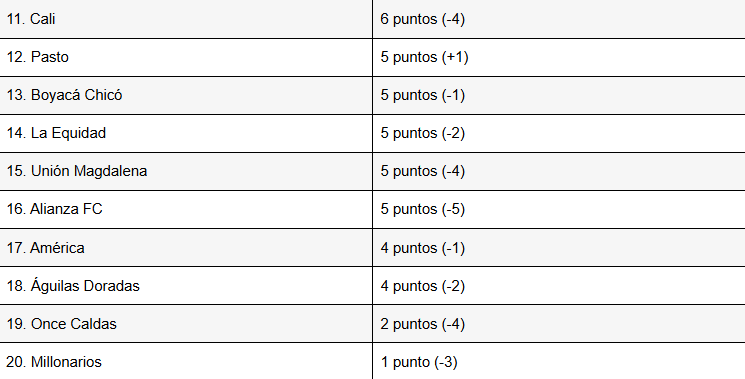Click Águilas Doradas team name
The height and width of the screenshot is (379, 745).
click(x=73, y=286)
